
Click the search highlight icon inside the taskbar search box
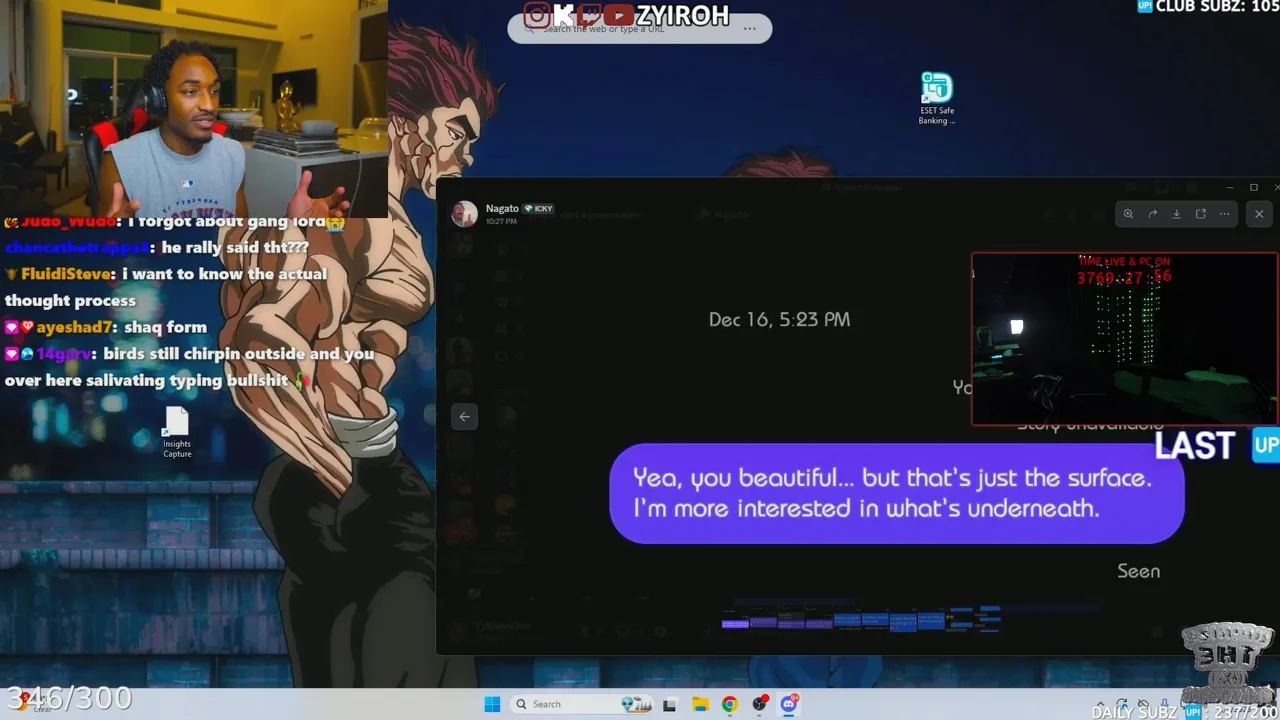point(636,704)
